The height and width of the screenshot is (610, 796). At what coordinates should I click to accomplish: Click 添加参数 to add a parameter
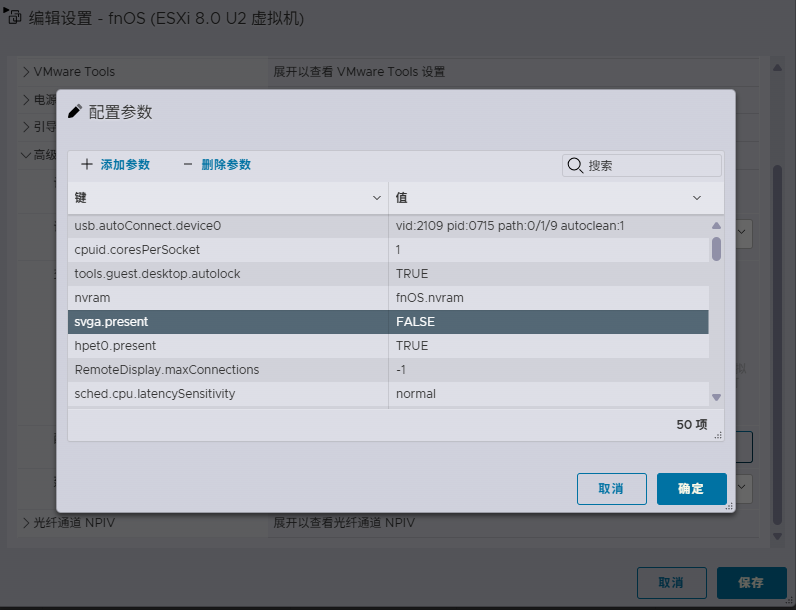(x=125, y=164)
